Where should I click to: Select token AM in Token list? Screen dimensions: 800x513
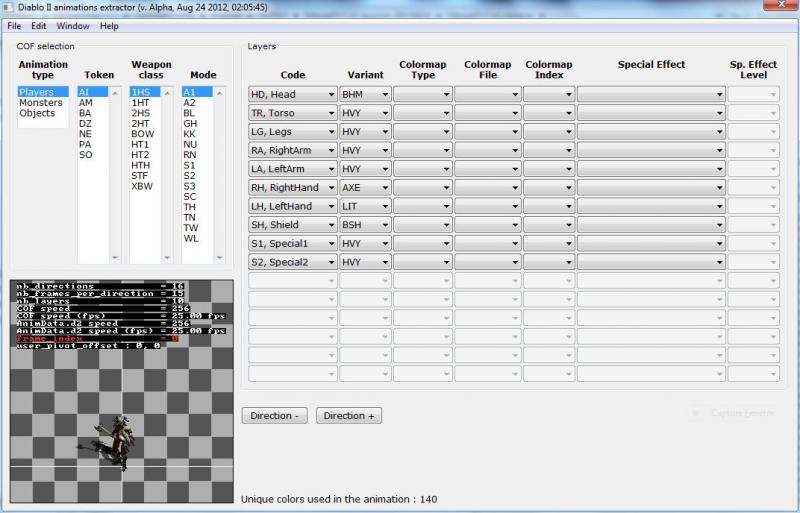pos(92,103)
